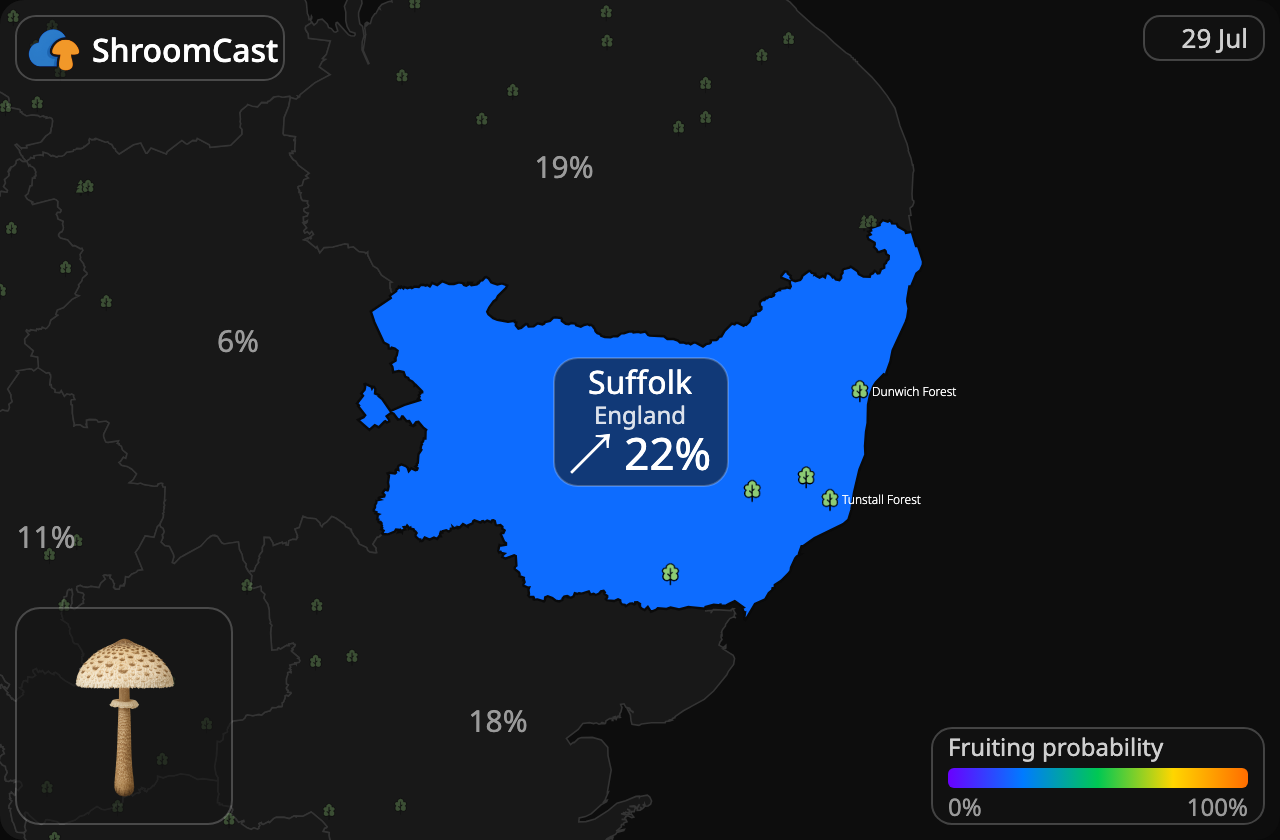The width and height of the screenshot is (1280, 840).
Task: Click the fruiting probability color gradient bar
Action: [x=1098, y=778]
